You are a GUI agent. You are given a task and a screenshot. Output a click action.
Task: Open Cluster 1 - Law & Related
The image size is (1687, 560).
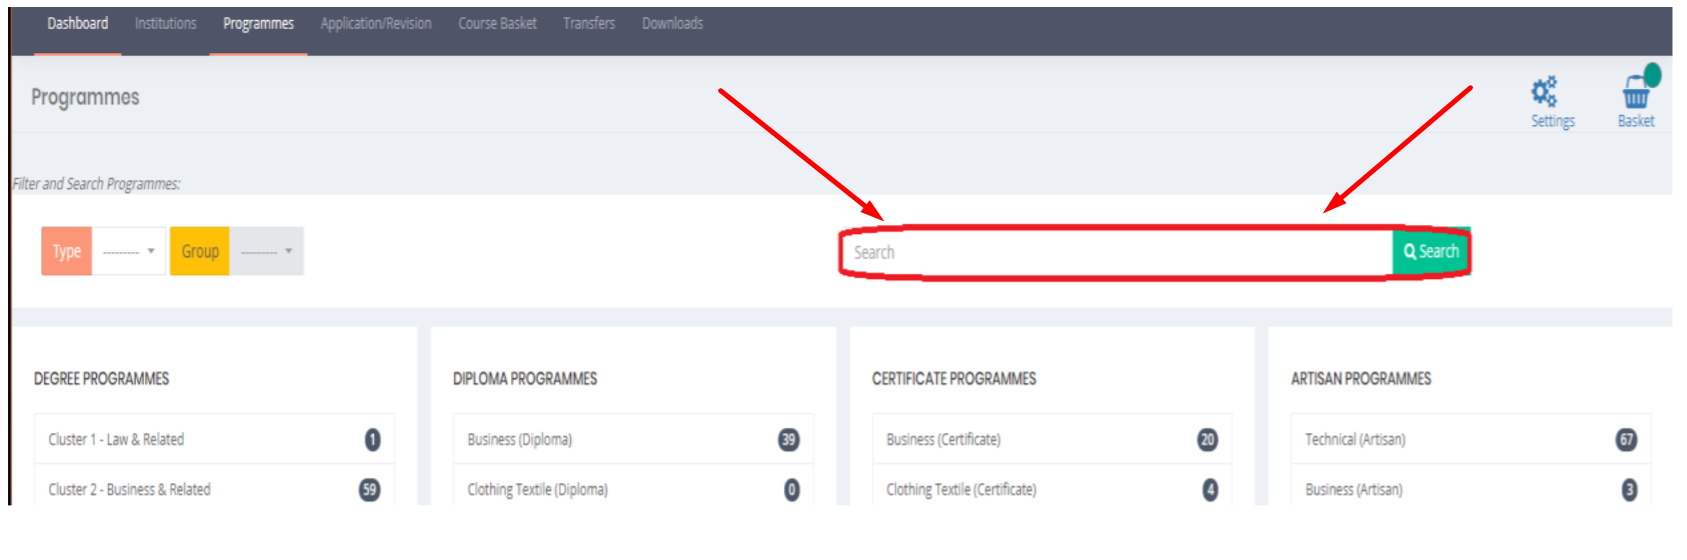(116, 440)
